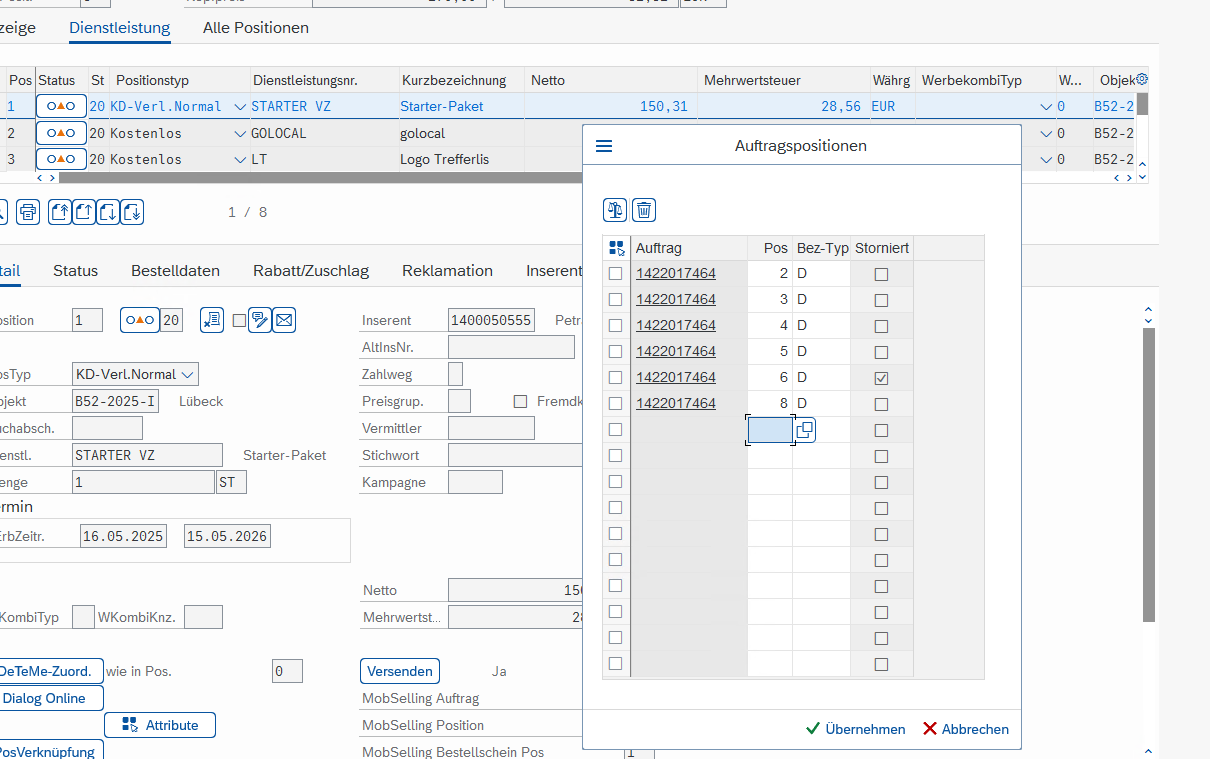The image size is (1210, 759).
Task: Toggle the Storniert checkbox for Pos 2
Action: 881,274
